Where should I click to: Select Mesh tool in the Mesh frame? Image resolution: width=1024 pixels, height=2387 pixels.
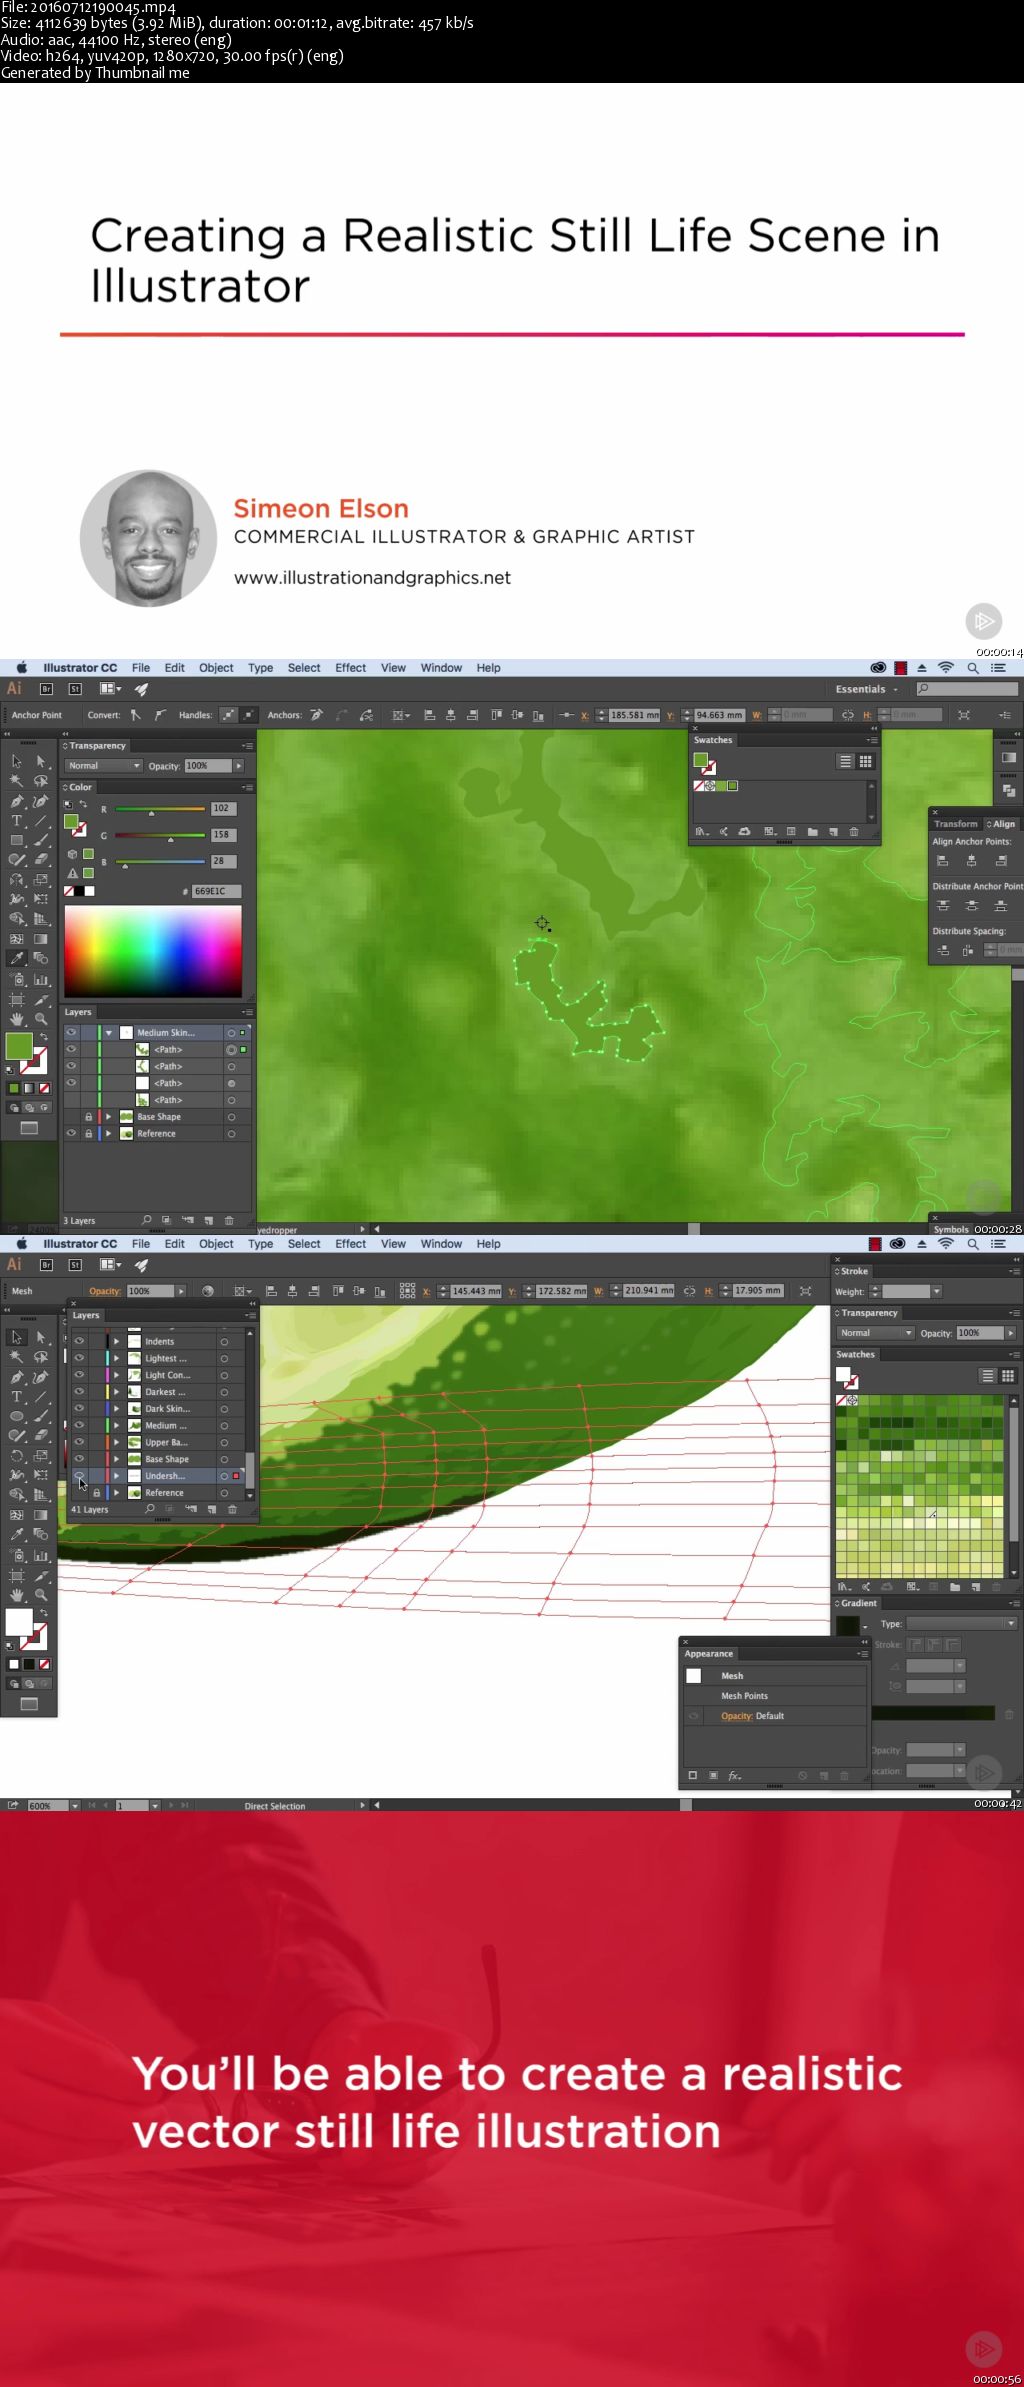pyautogui.click(x=17, y=1515)
